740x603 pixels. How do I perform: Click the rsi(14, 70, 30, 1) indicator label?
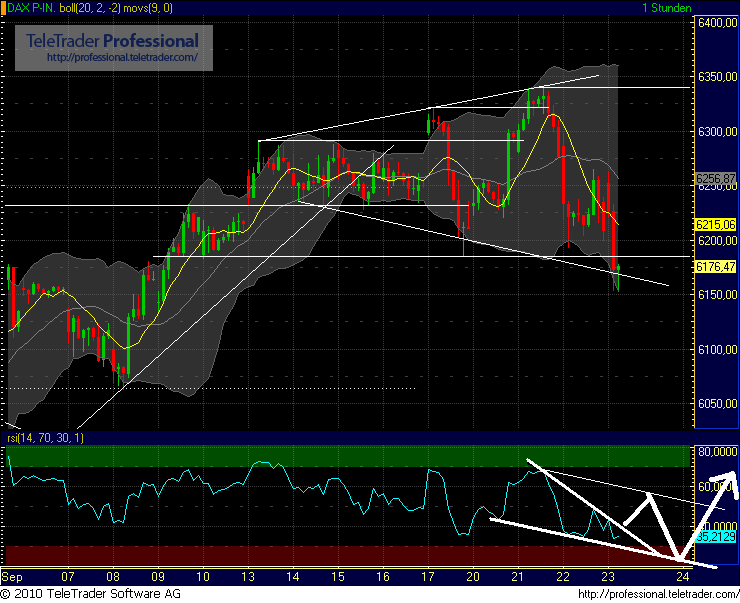coord(45,438)
